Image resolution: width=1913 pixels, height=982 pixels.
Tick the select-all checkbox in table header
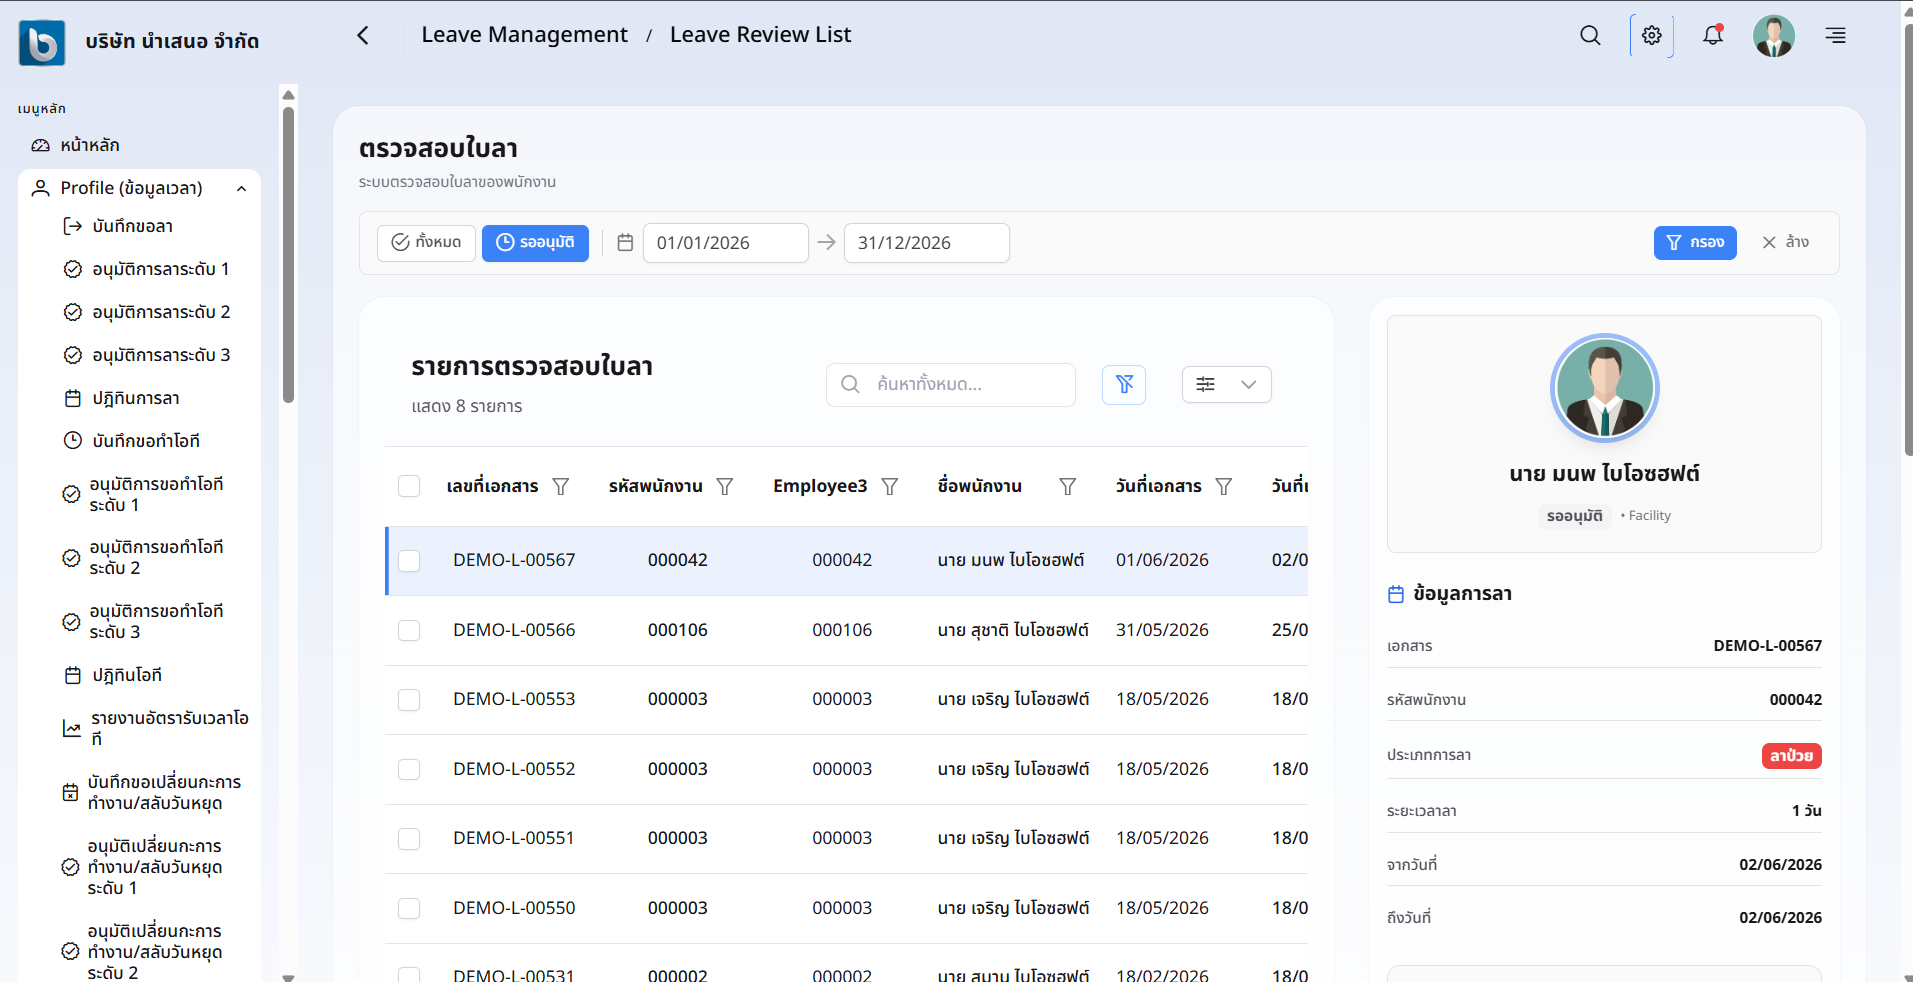(409, 486)
